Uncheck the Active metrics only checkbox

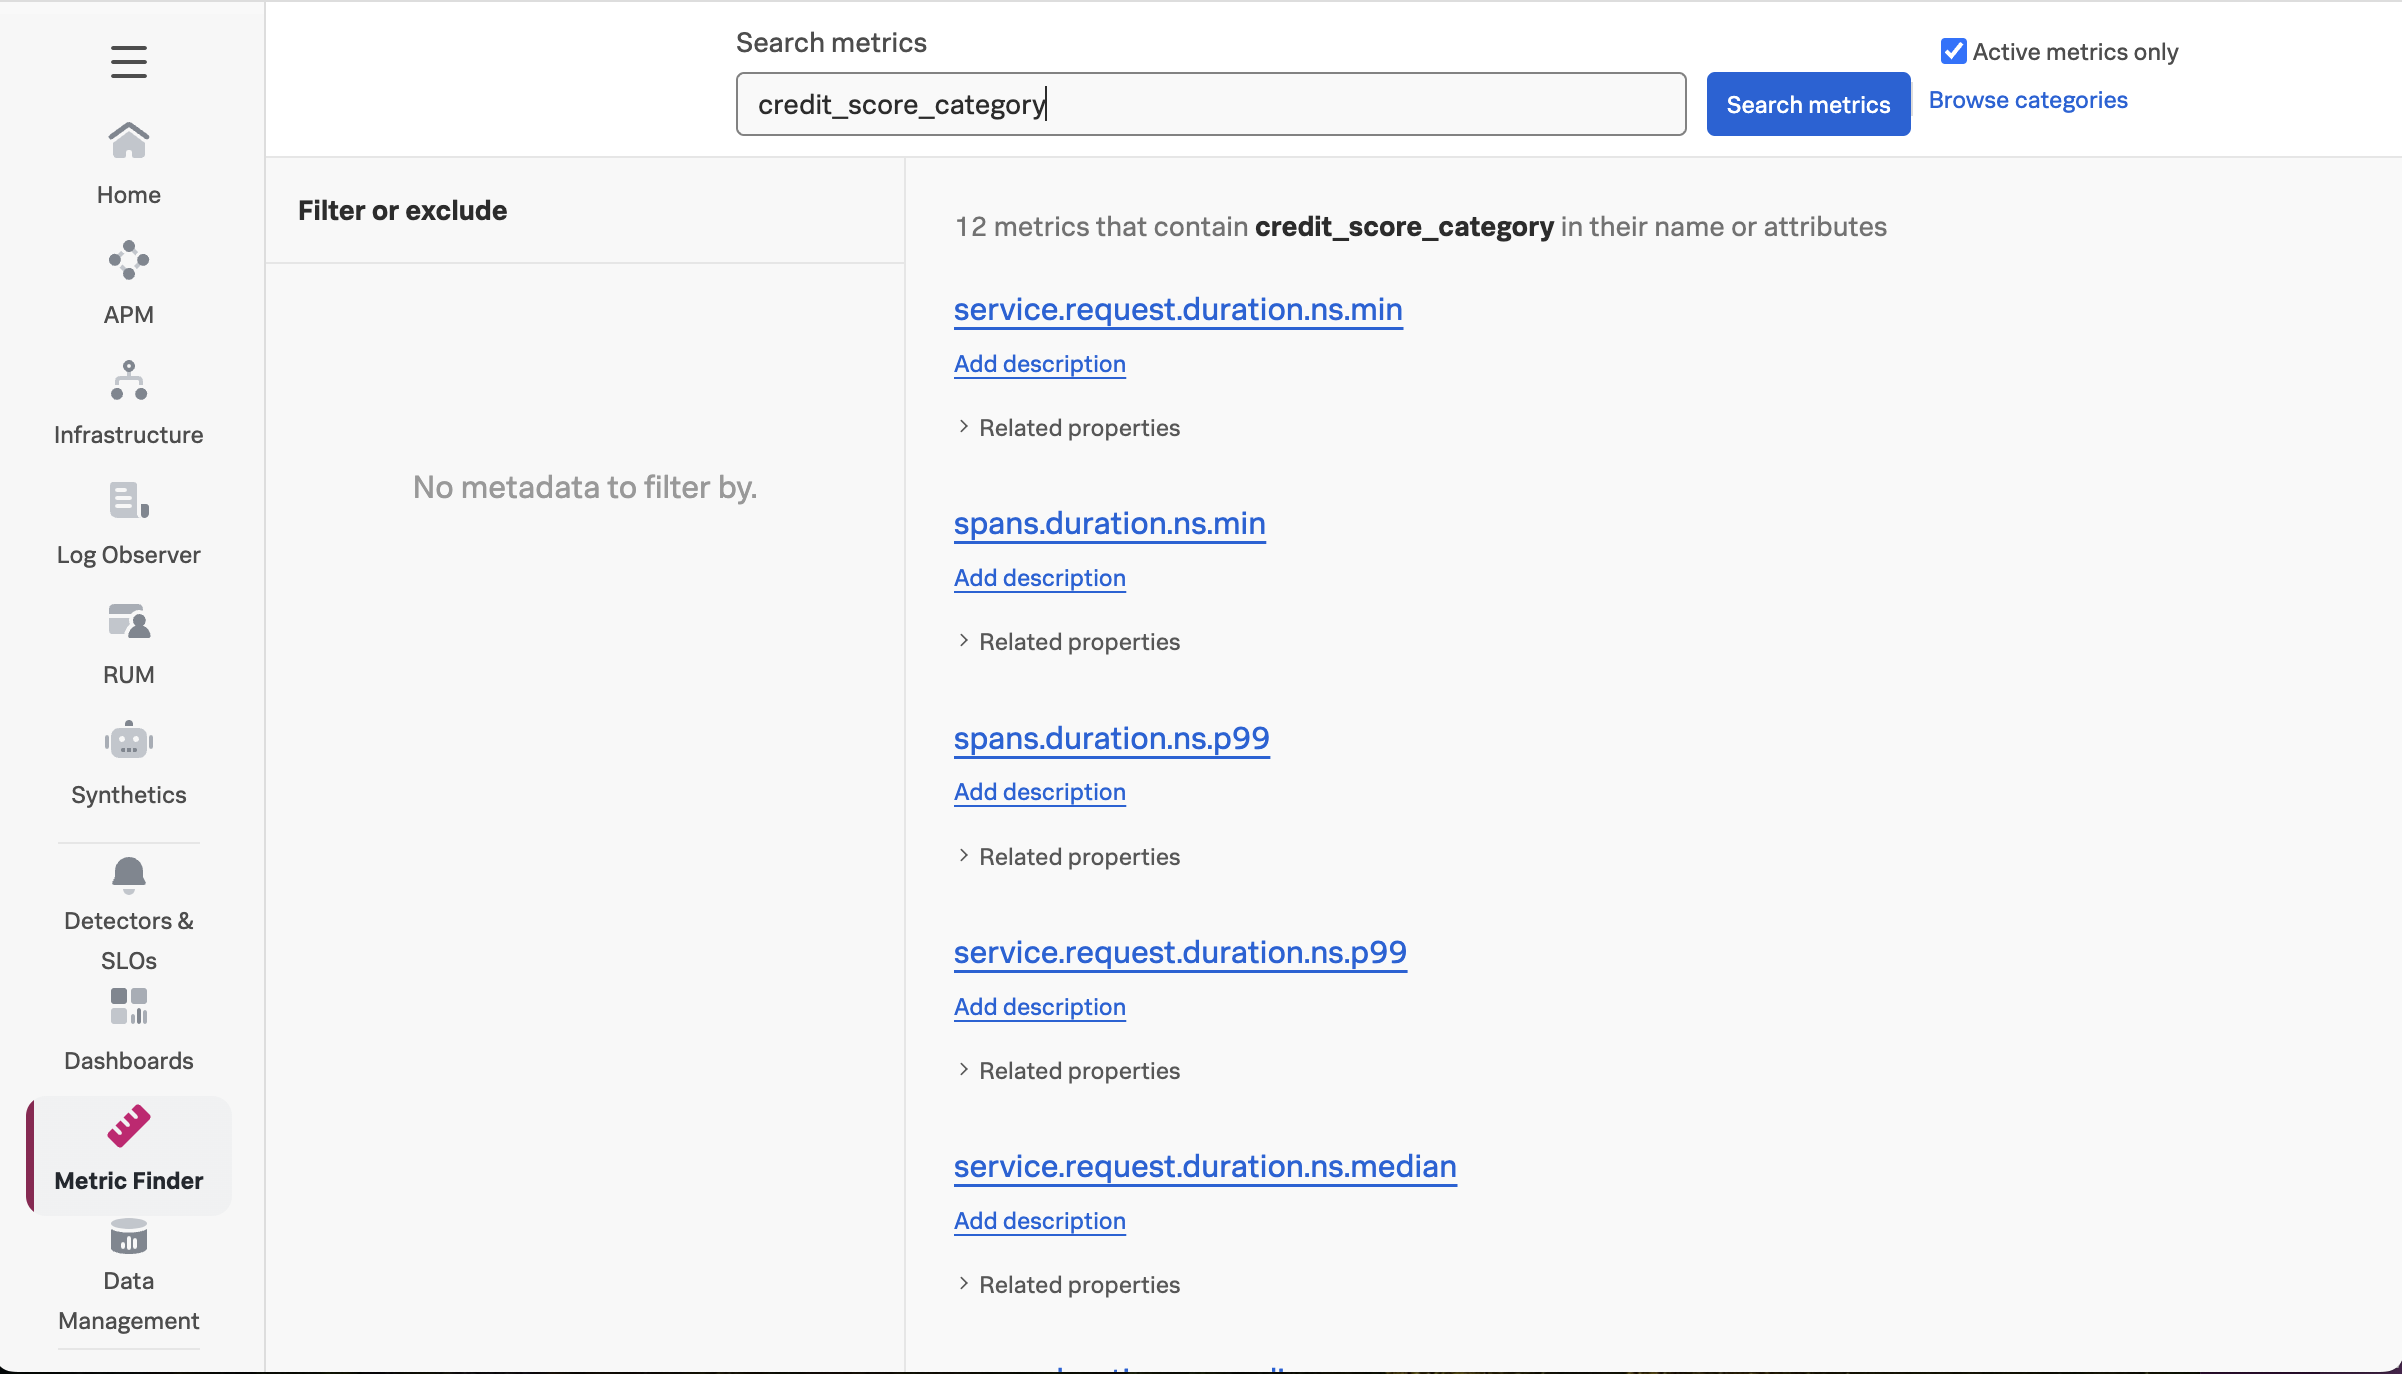(1953, 51)
